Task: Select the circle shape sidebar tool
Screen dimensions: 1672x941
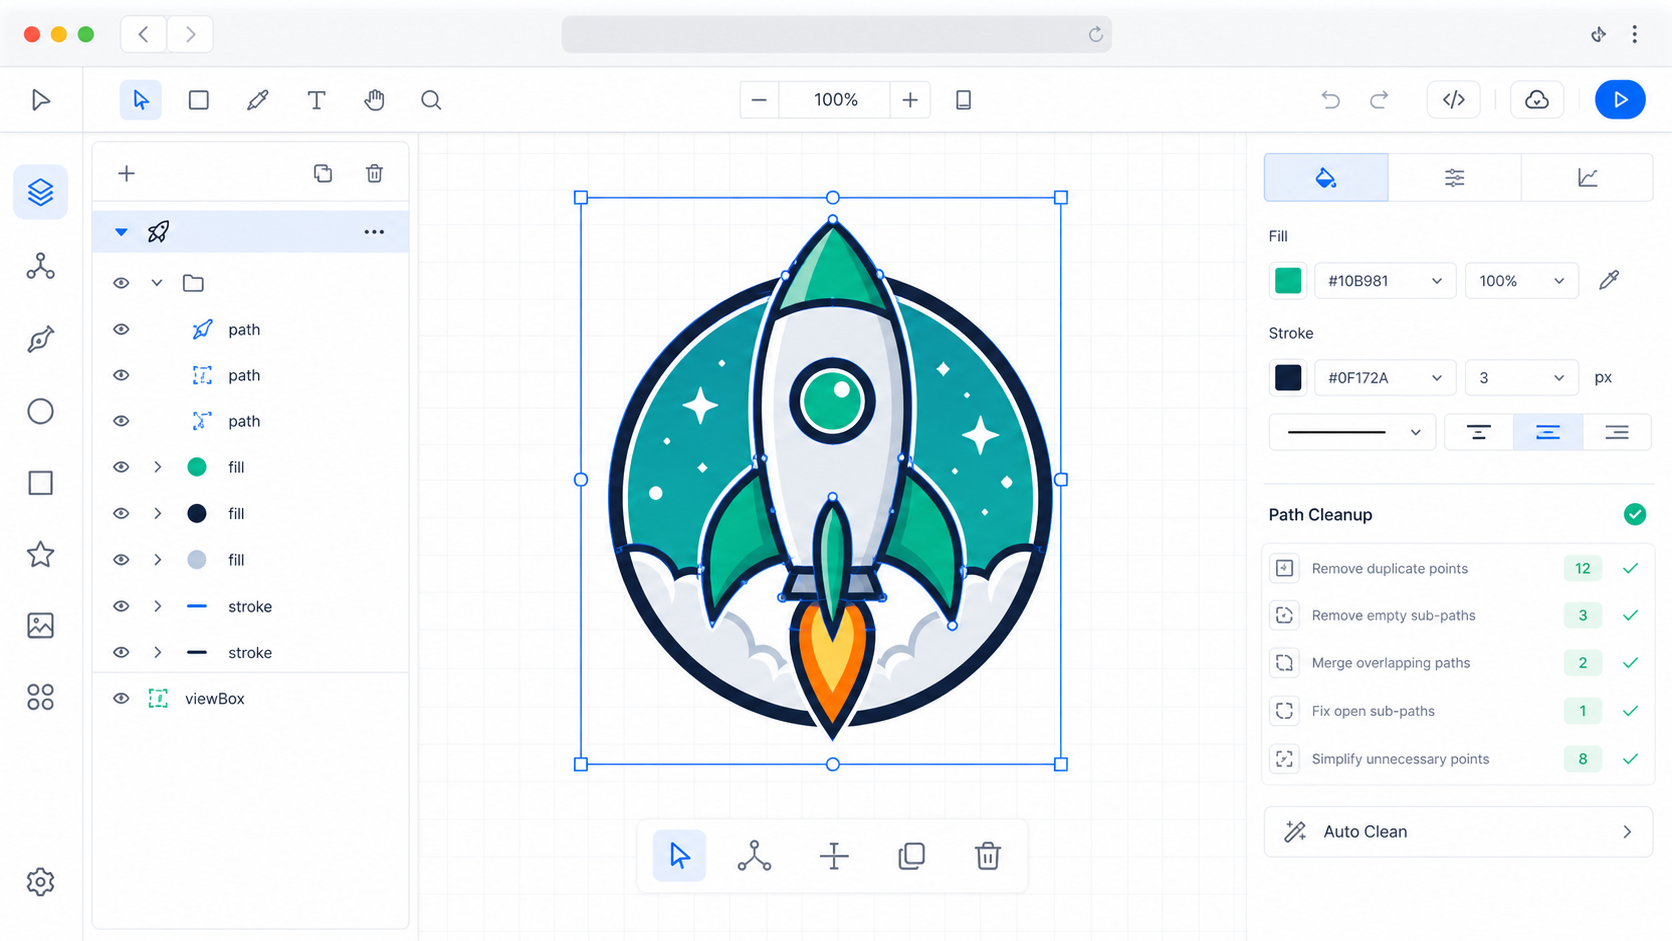Action: coord(41,411)
